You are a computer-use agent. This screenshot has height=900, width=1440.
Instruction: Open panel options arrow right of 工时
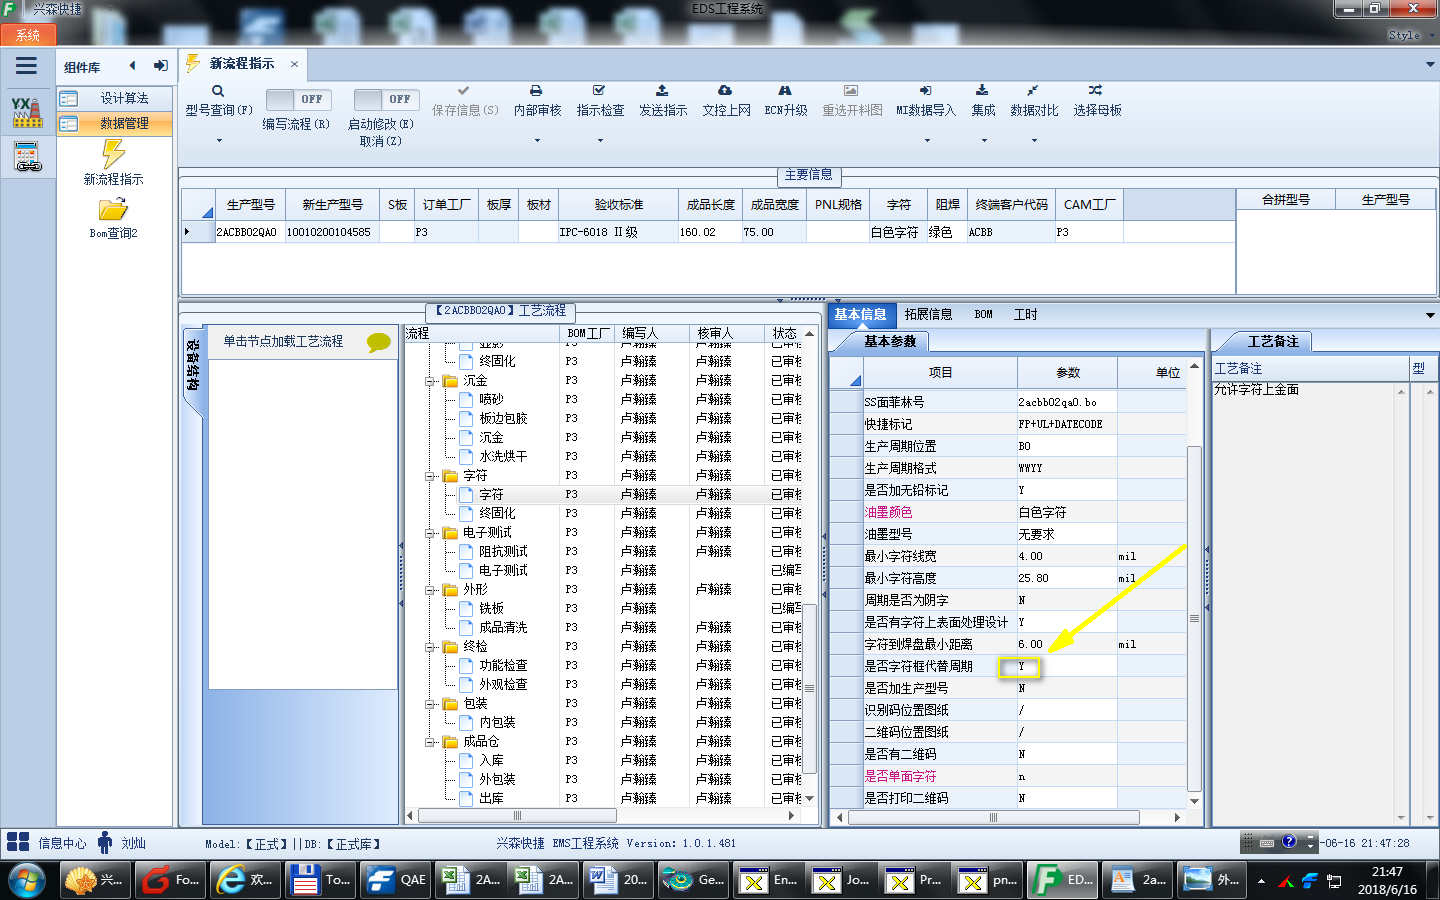(1429, 315)
